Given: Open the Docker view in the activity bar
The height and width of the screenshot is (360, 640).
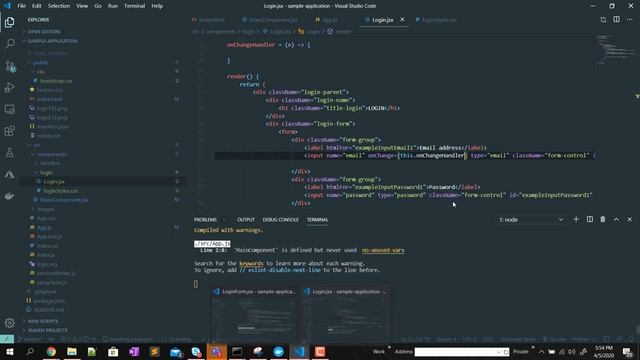Looking at the screenshot, I should click(9, 196).
